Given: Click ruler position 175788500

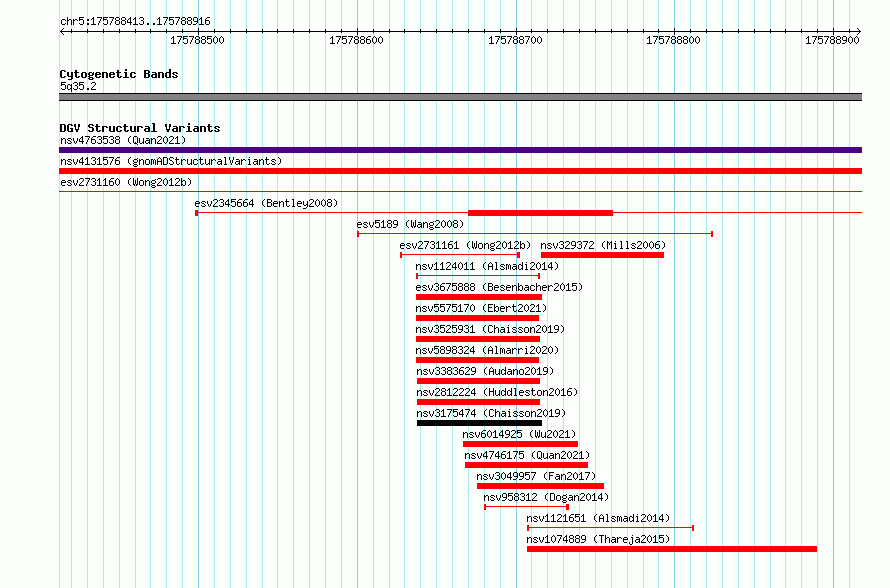Looking at the screenshot, I should coord(198,40).
